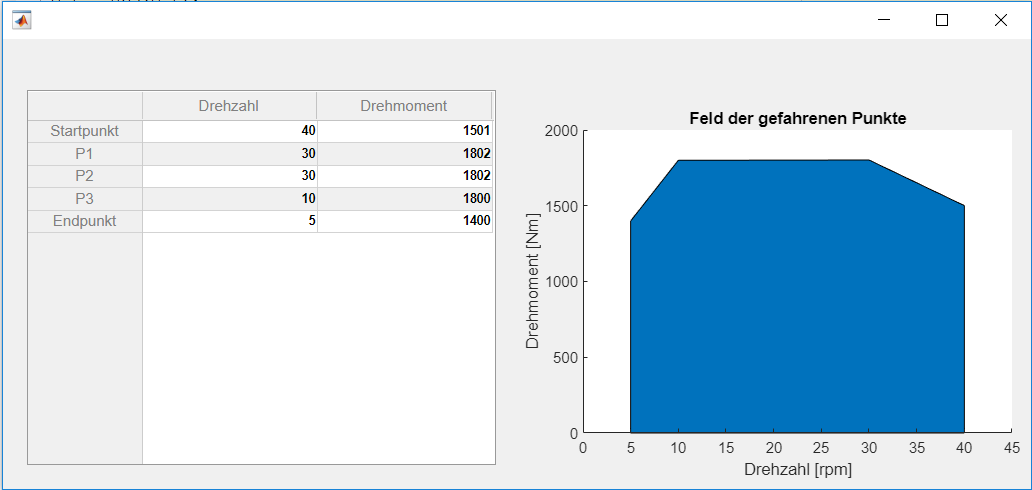The height and width of the screenshot is (490, 1032).
Task: Click the P3 Drehmoment cell showing 1800
Action: click(404, 199)
